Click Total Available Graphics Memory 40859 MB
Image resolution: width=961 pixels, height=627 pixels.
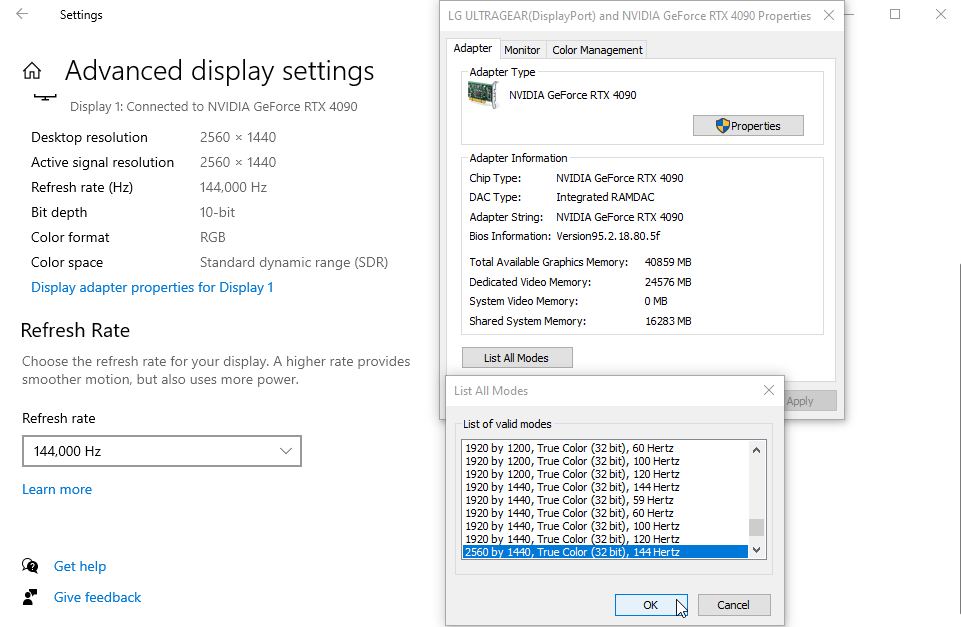(x=668, y=262)
